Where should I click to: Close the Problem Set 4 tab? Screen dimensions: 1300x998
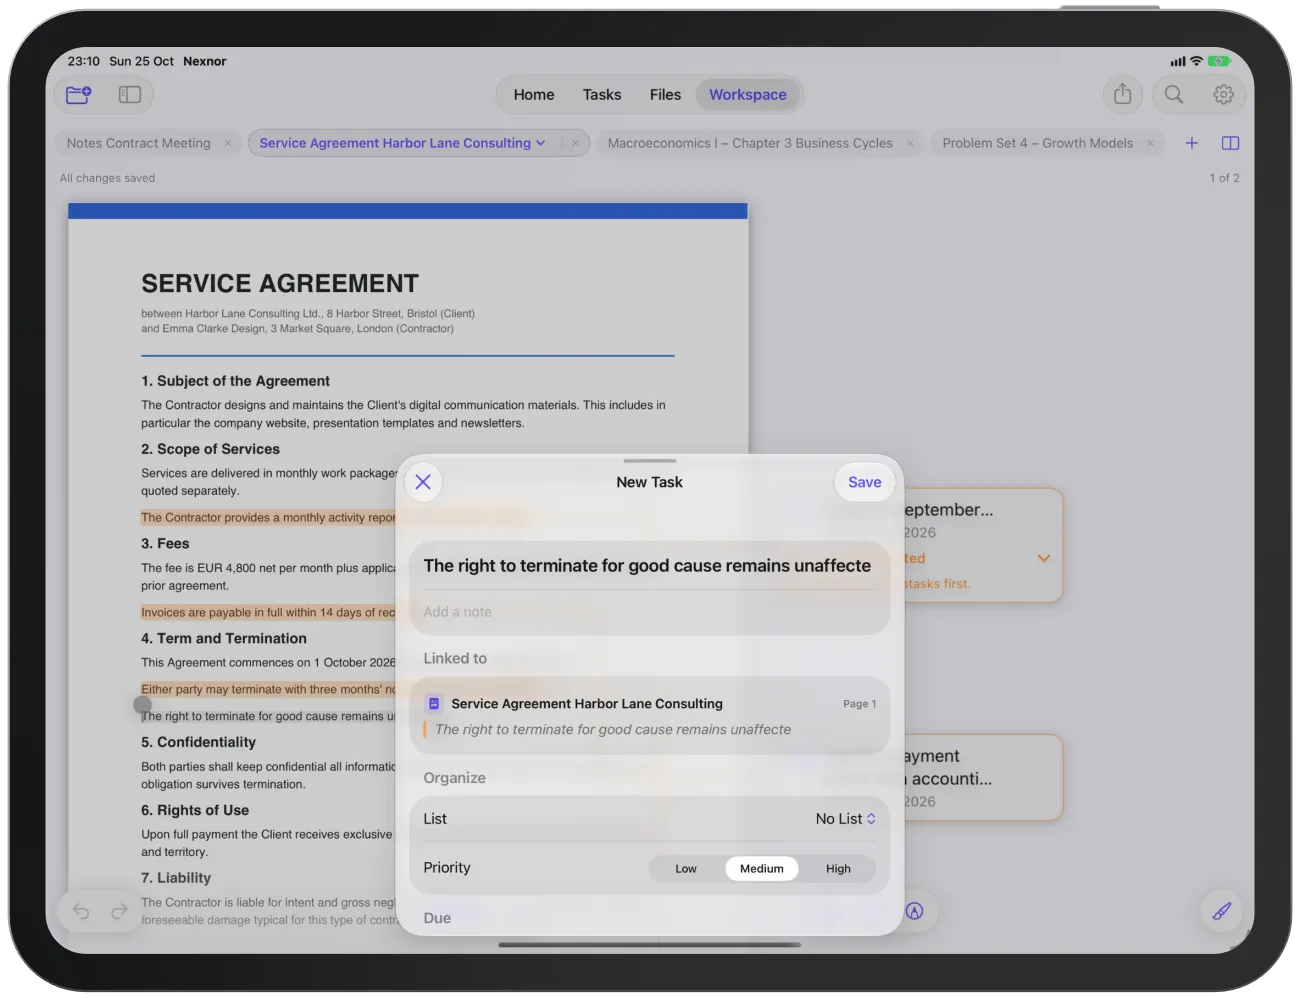click(1150, 143)
